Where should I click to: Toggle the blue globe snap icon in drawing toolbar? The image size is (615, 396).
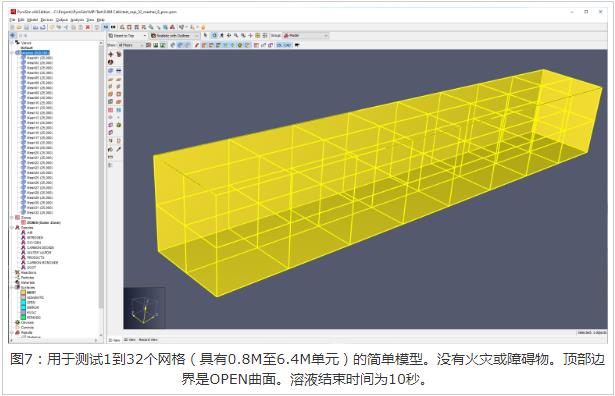[x=111, y=71]
